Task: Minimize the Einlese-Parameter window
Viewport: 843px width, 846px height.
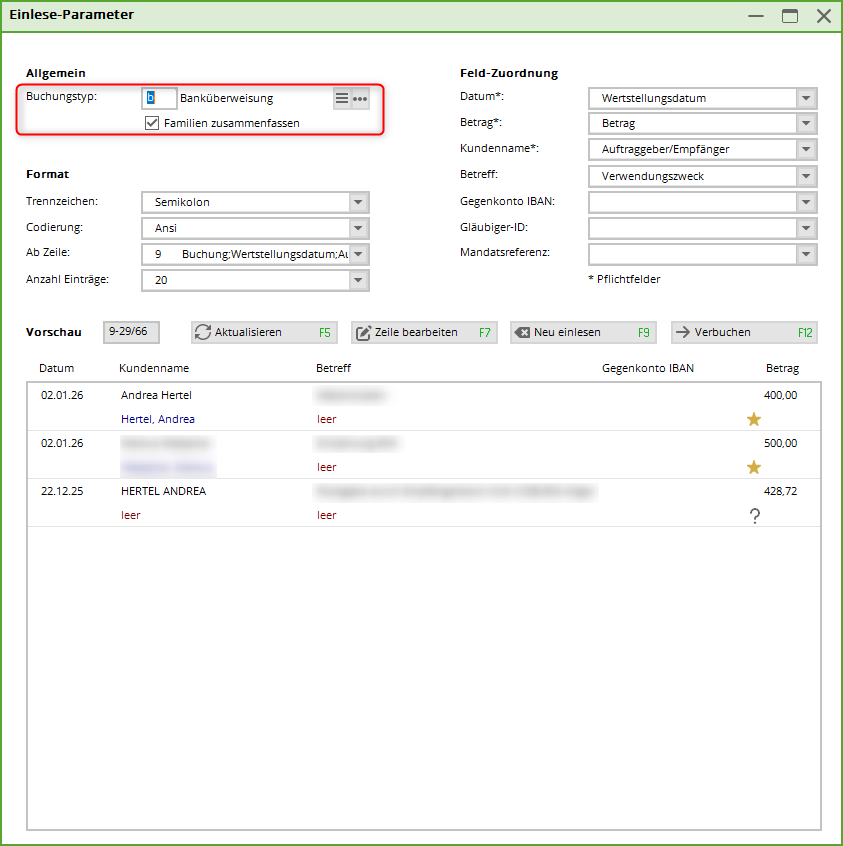Action: coord(756,16)
